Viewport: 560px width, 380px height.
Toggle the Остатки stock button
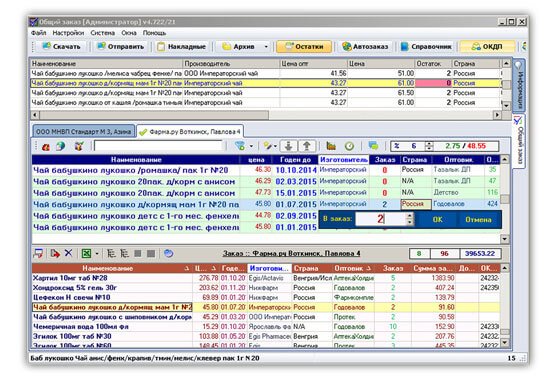pyautogui.click(x=304, y=46)
